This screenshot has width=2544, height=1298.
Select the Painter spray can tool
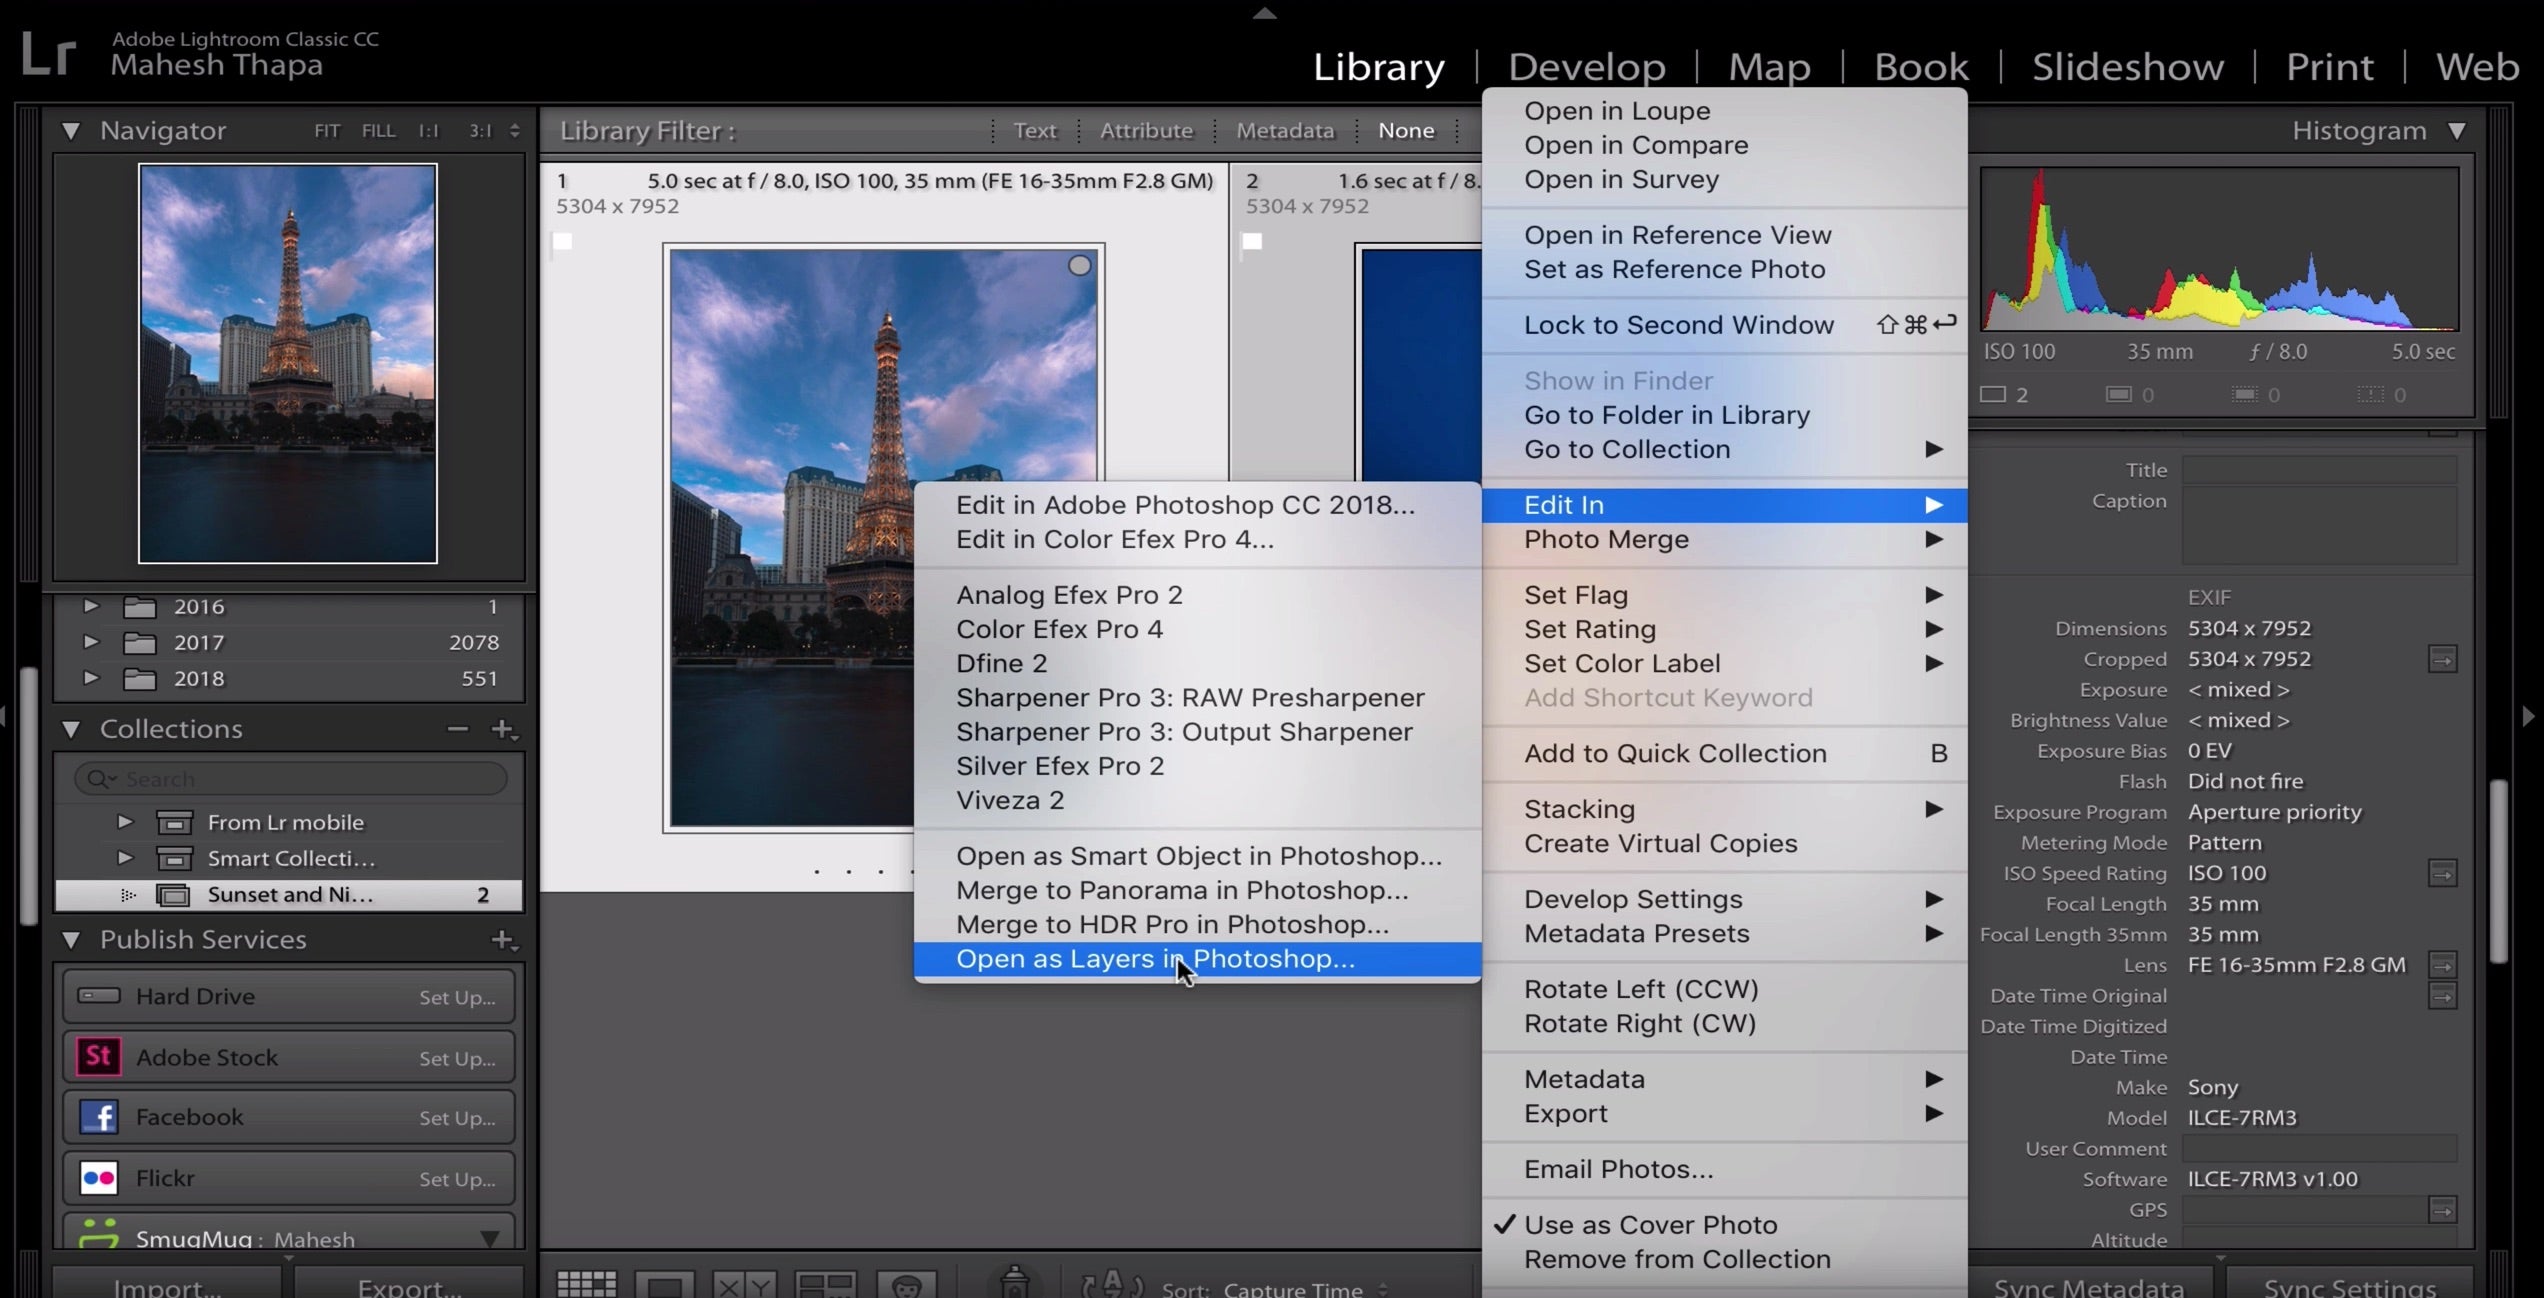(1014, 1282)
